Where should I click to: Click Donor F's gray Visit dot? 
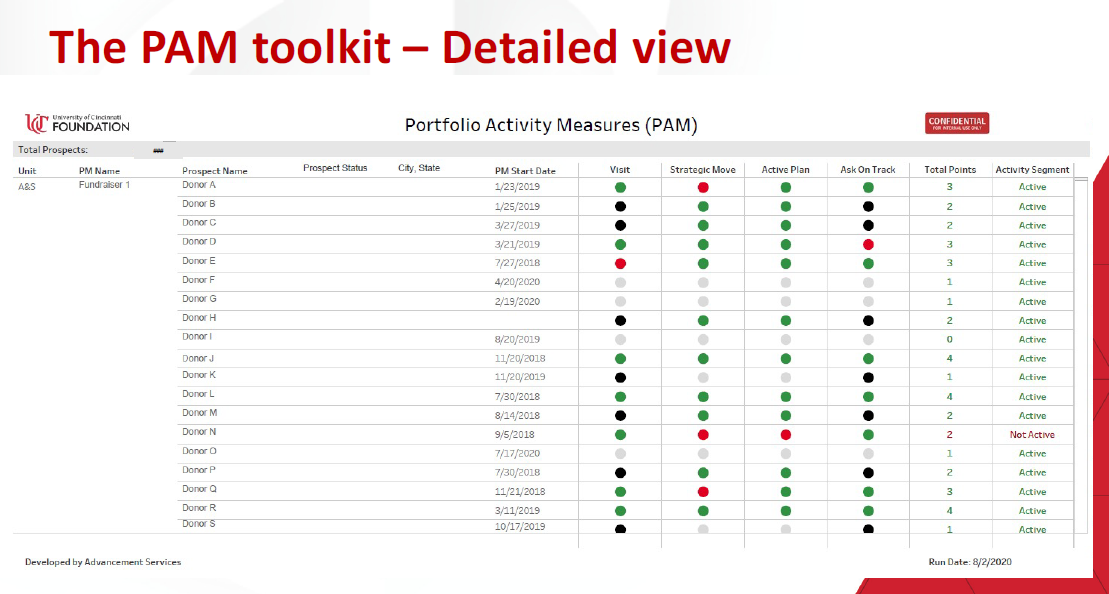620,282
